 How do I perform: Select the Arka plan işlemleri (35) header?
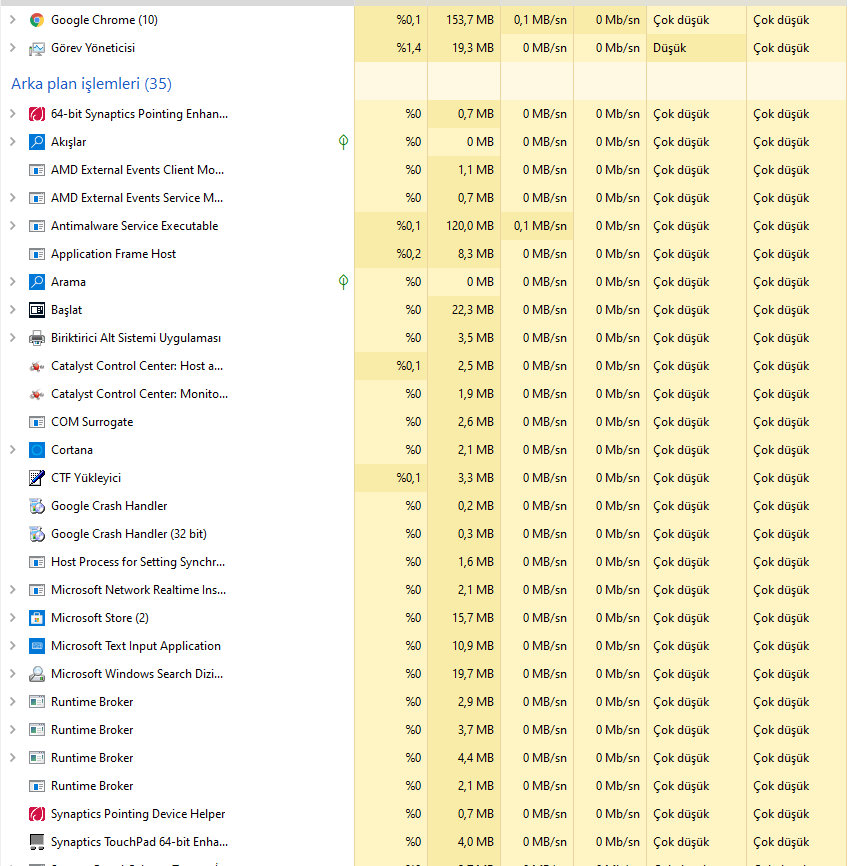(x=92, y=84)
